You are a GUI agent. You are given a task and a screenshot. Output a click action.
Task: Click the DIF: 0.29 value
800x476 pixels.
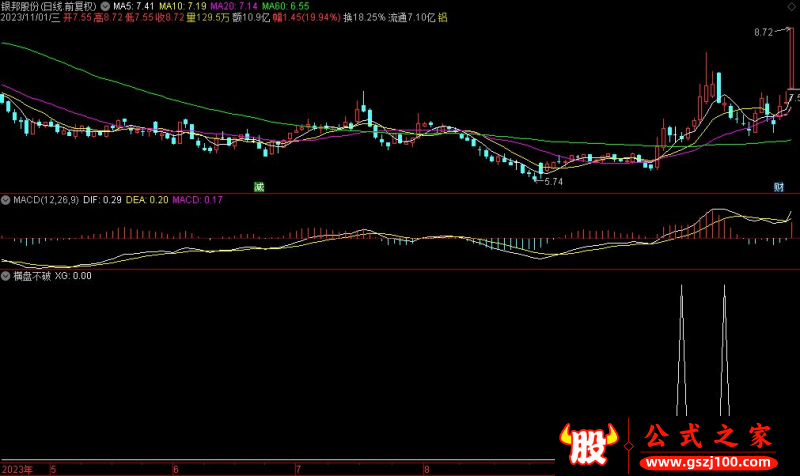(102, 200)
